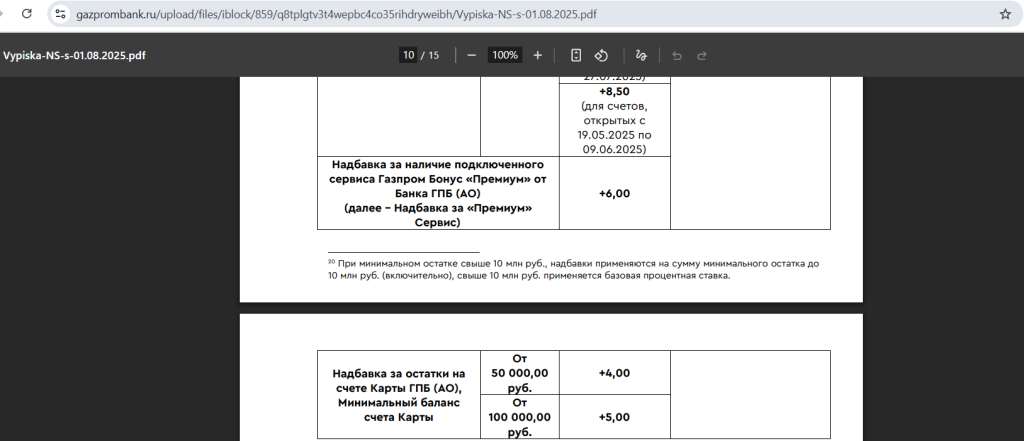Click the Vypiska-NS-s-01.08.2025.pdf title
The width and height of the screenshot is (1024, 441).
tap(74, 56)
